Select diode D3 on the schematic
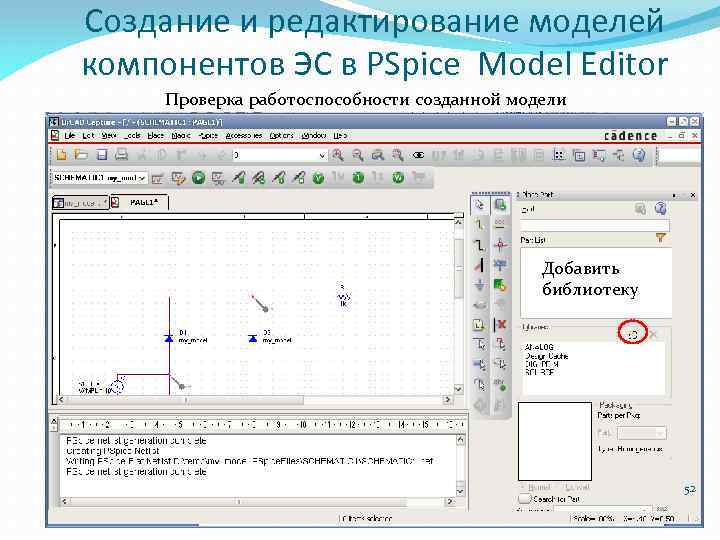 point(253,338)
